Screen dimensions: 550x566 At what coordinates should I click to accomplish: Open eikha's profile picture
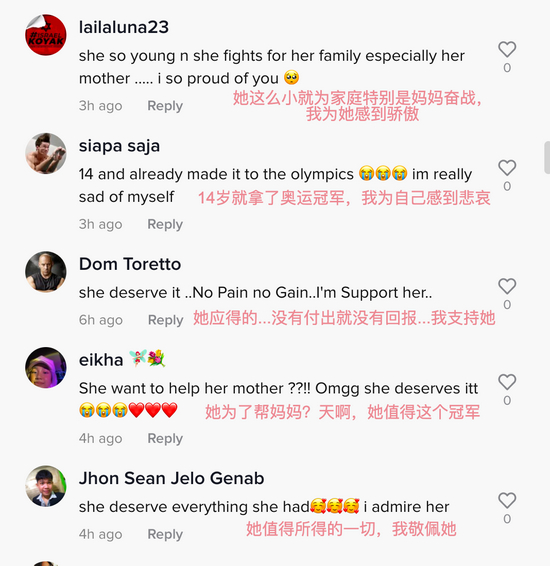(46, 367)
